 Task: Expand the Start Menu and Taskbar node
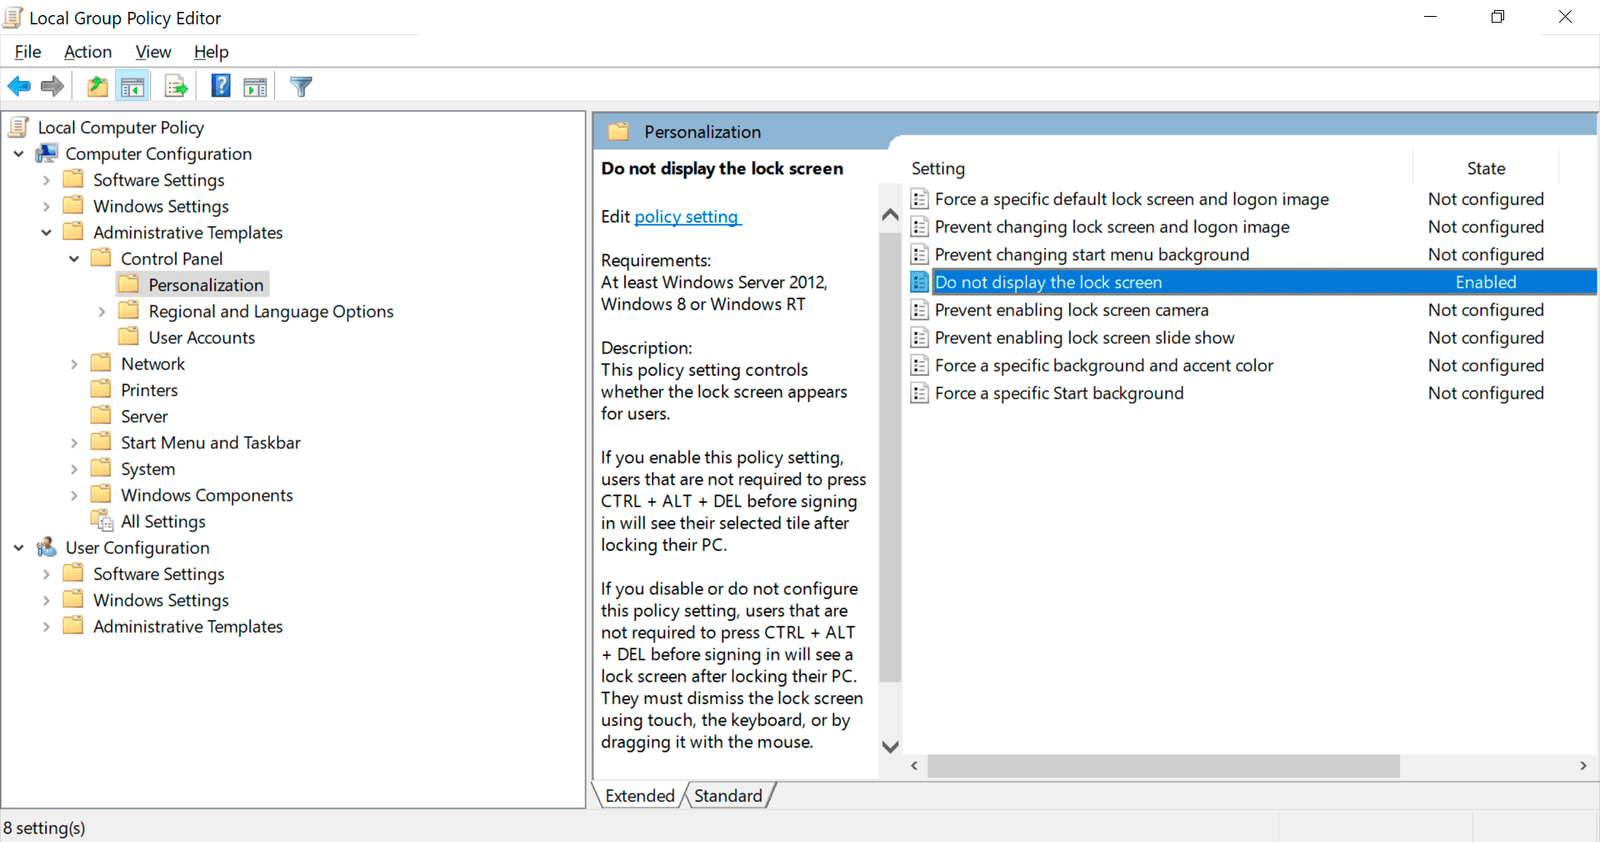click(x=74, y=442)
